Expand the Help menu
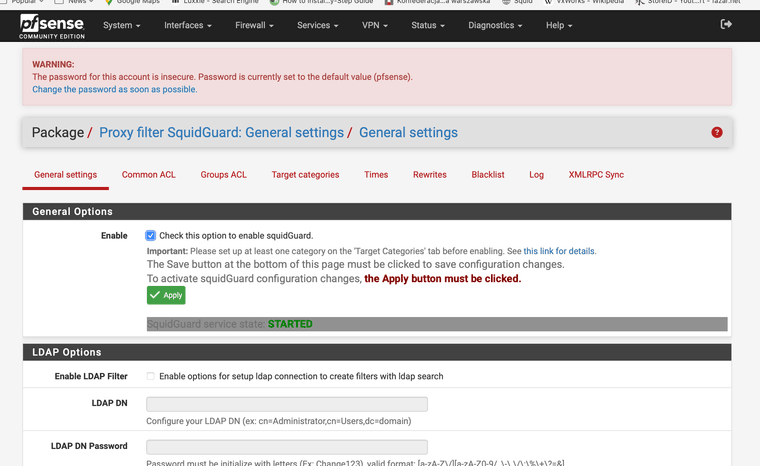The width and height of the screenshot is (760, 466). coord(559,25)
